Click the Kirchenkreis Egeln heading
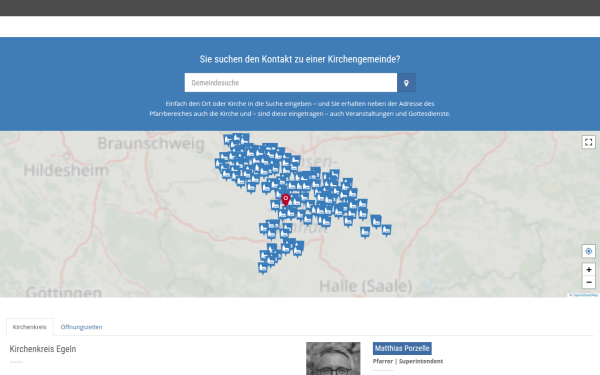Image resolution: width=600 pixels, height=375 pixels. click(43, 349)
